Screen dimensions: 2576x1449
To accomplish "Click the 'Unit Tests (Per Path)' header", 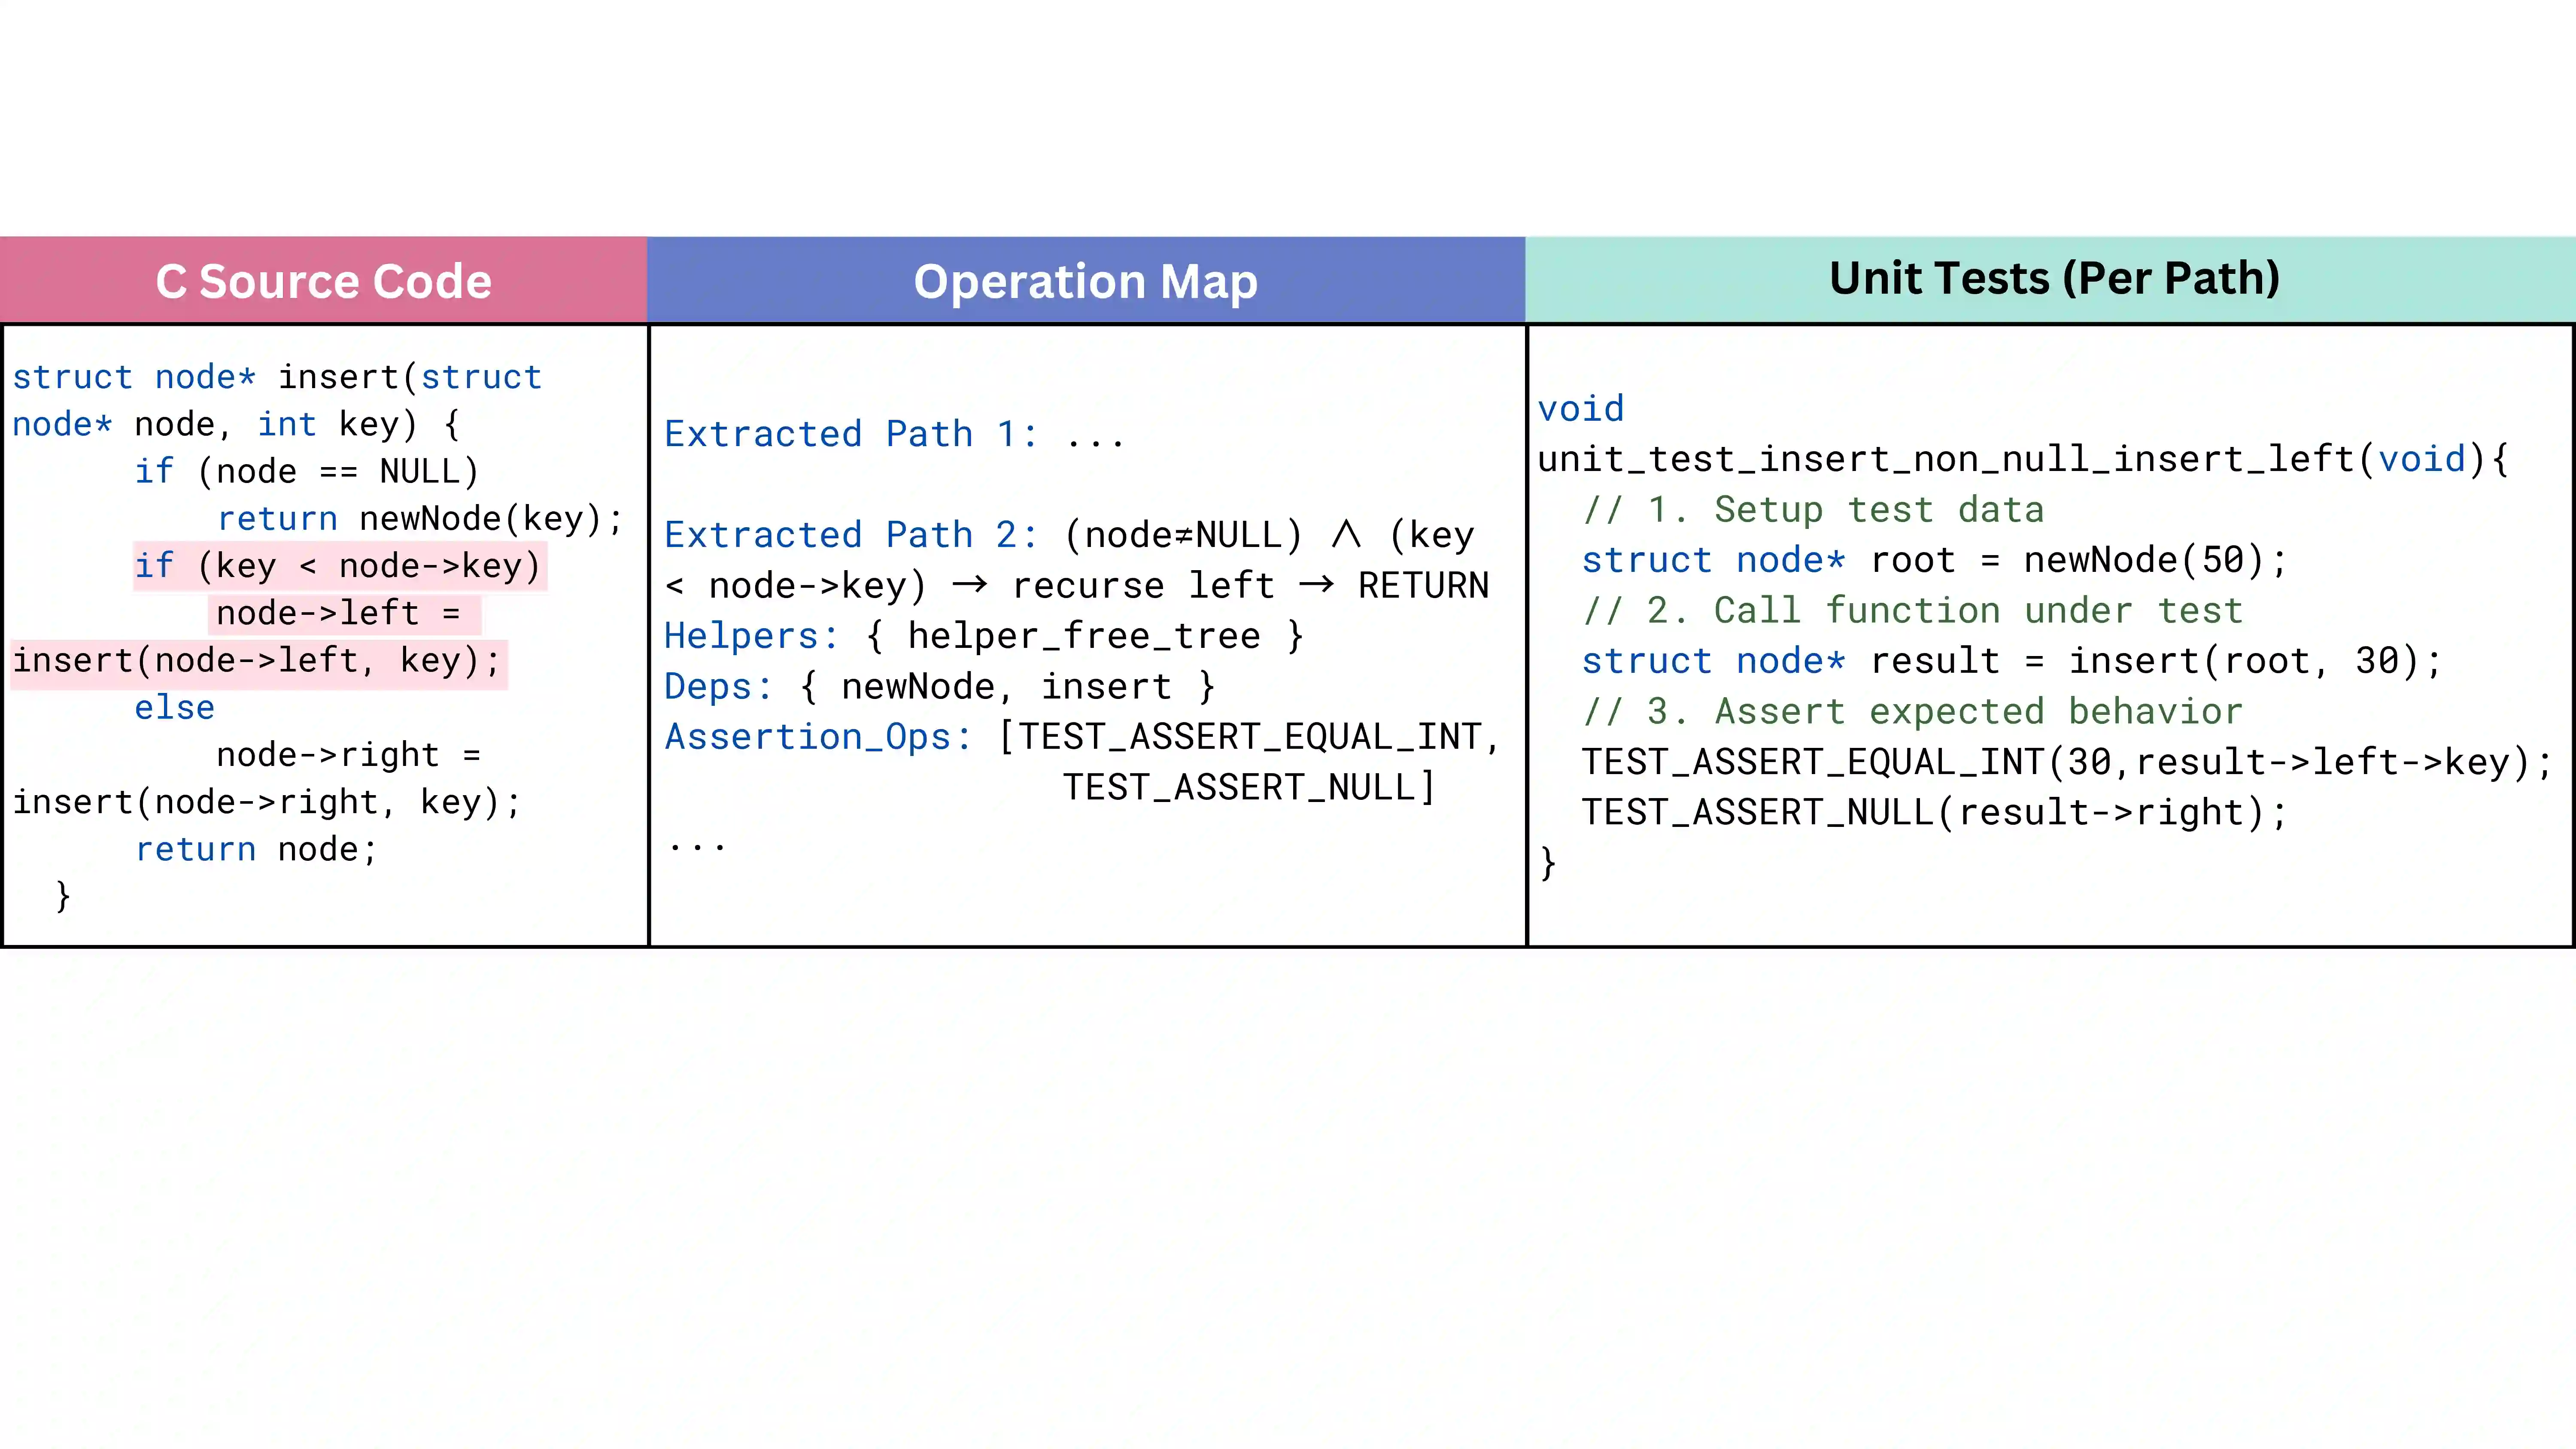I will point(2054,278).
